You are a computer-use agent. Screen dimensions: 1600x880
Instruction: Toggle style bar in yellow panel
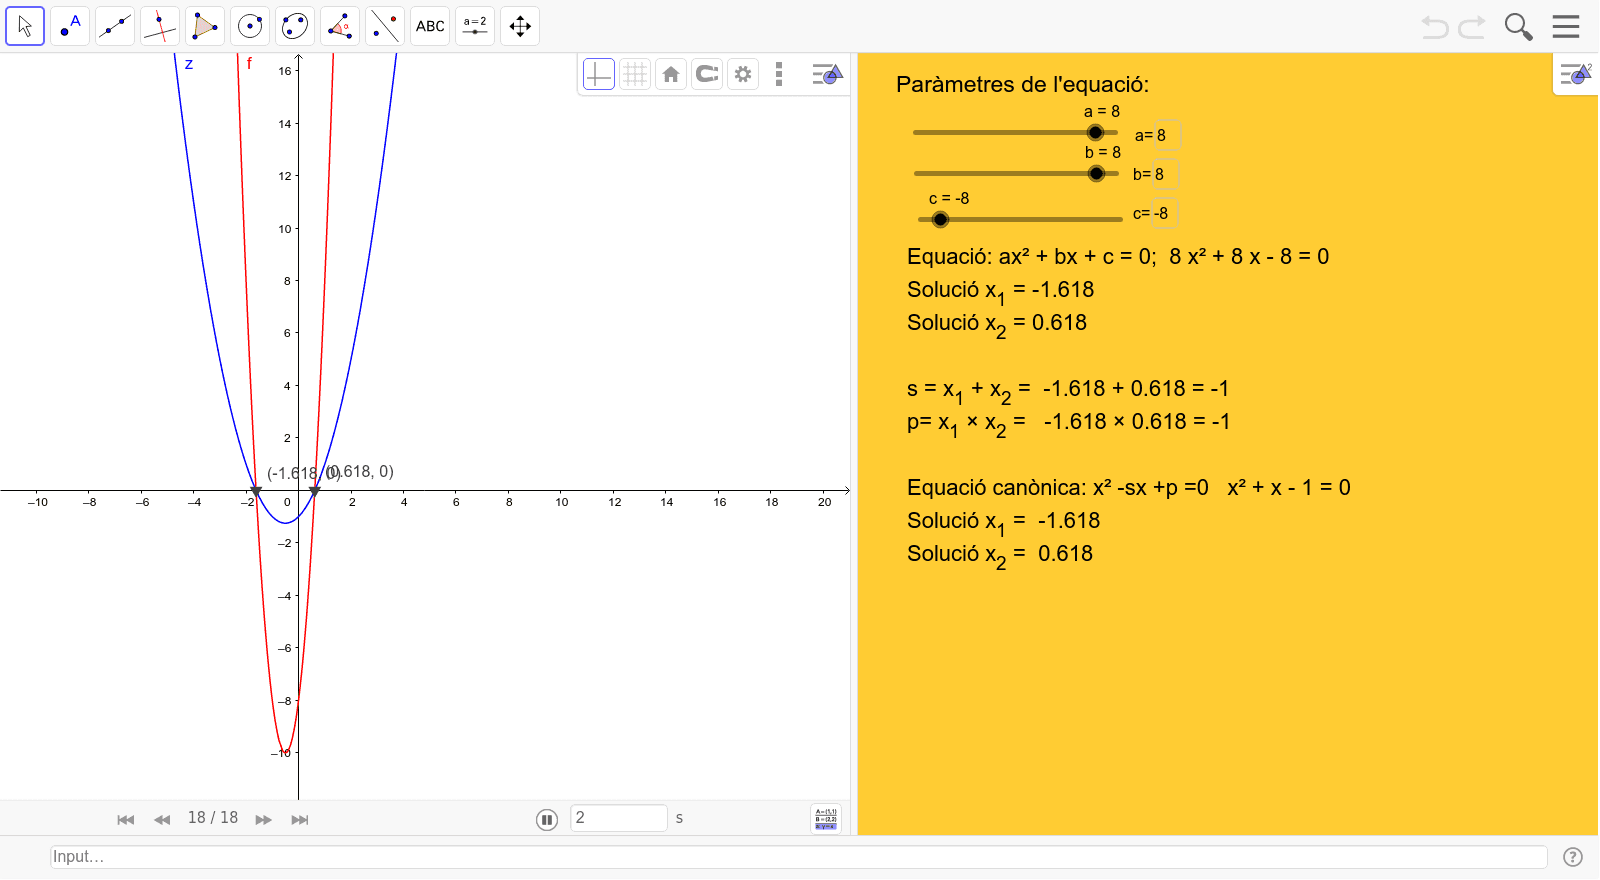(1576, 73)
